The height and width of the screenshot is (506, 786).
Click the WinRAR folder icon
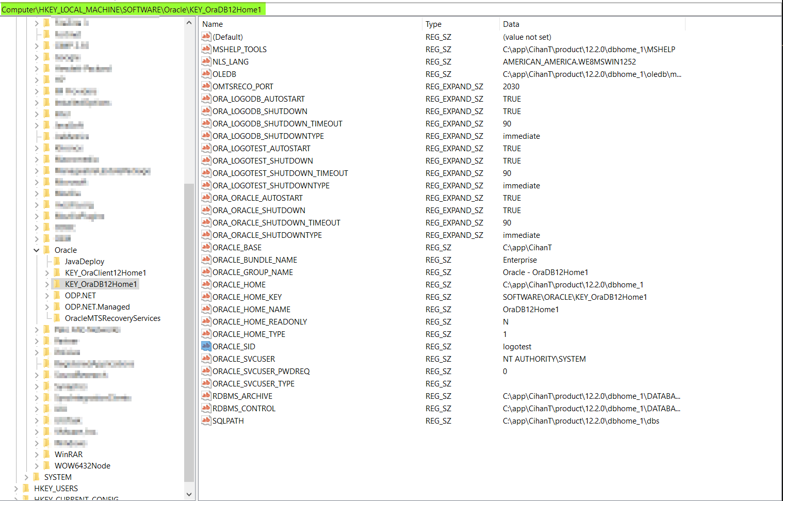[47, 454]
